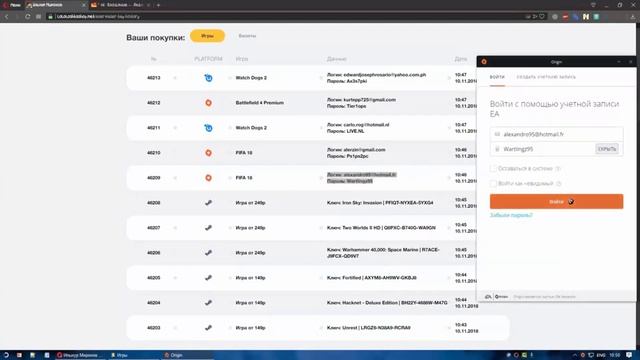Click highlighted login data in row 46209
Image resolution: width=640 pixels, height=360 pixels.
click(x=361, y=178)
